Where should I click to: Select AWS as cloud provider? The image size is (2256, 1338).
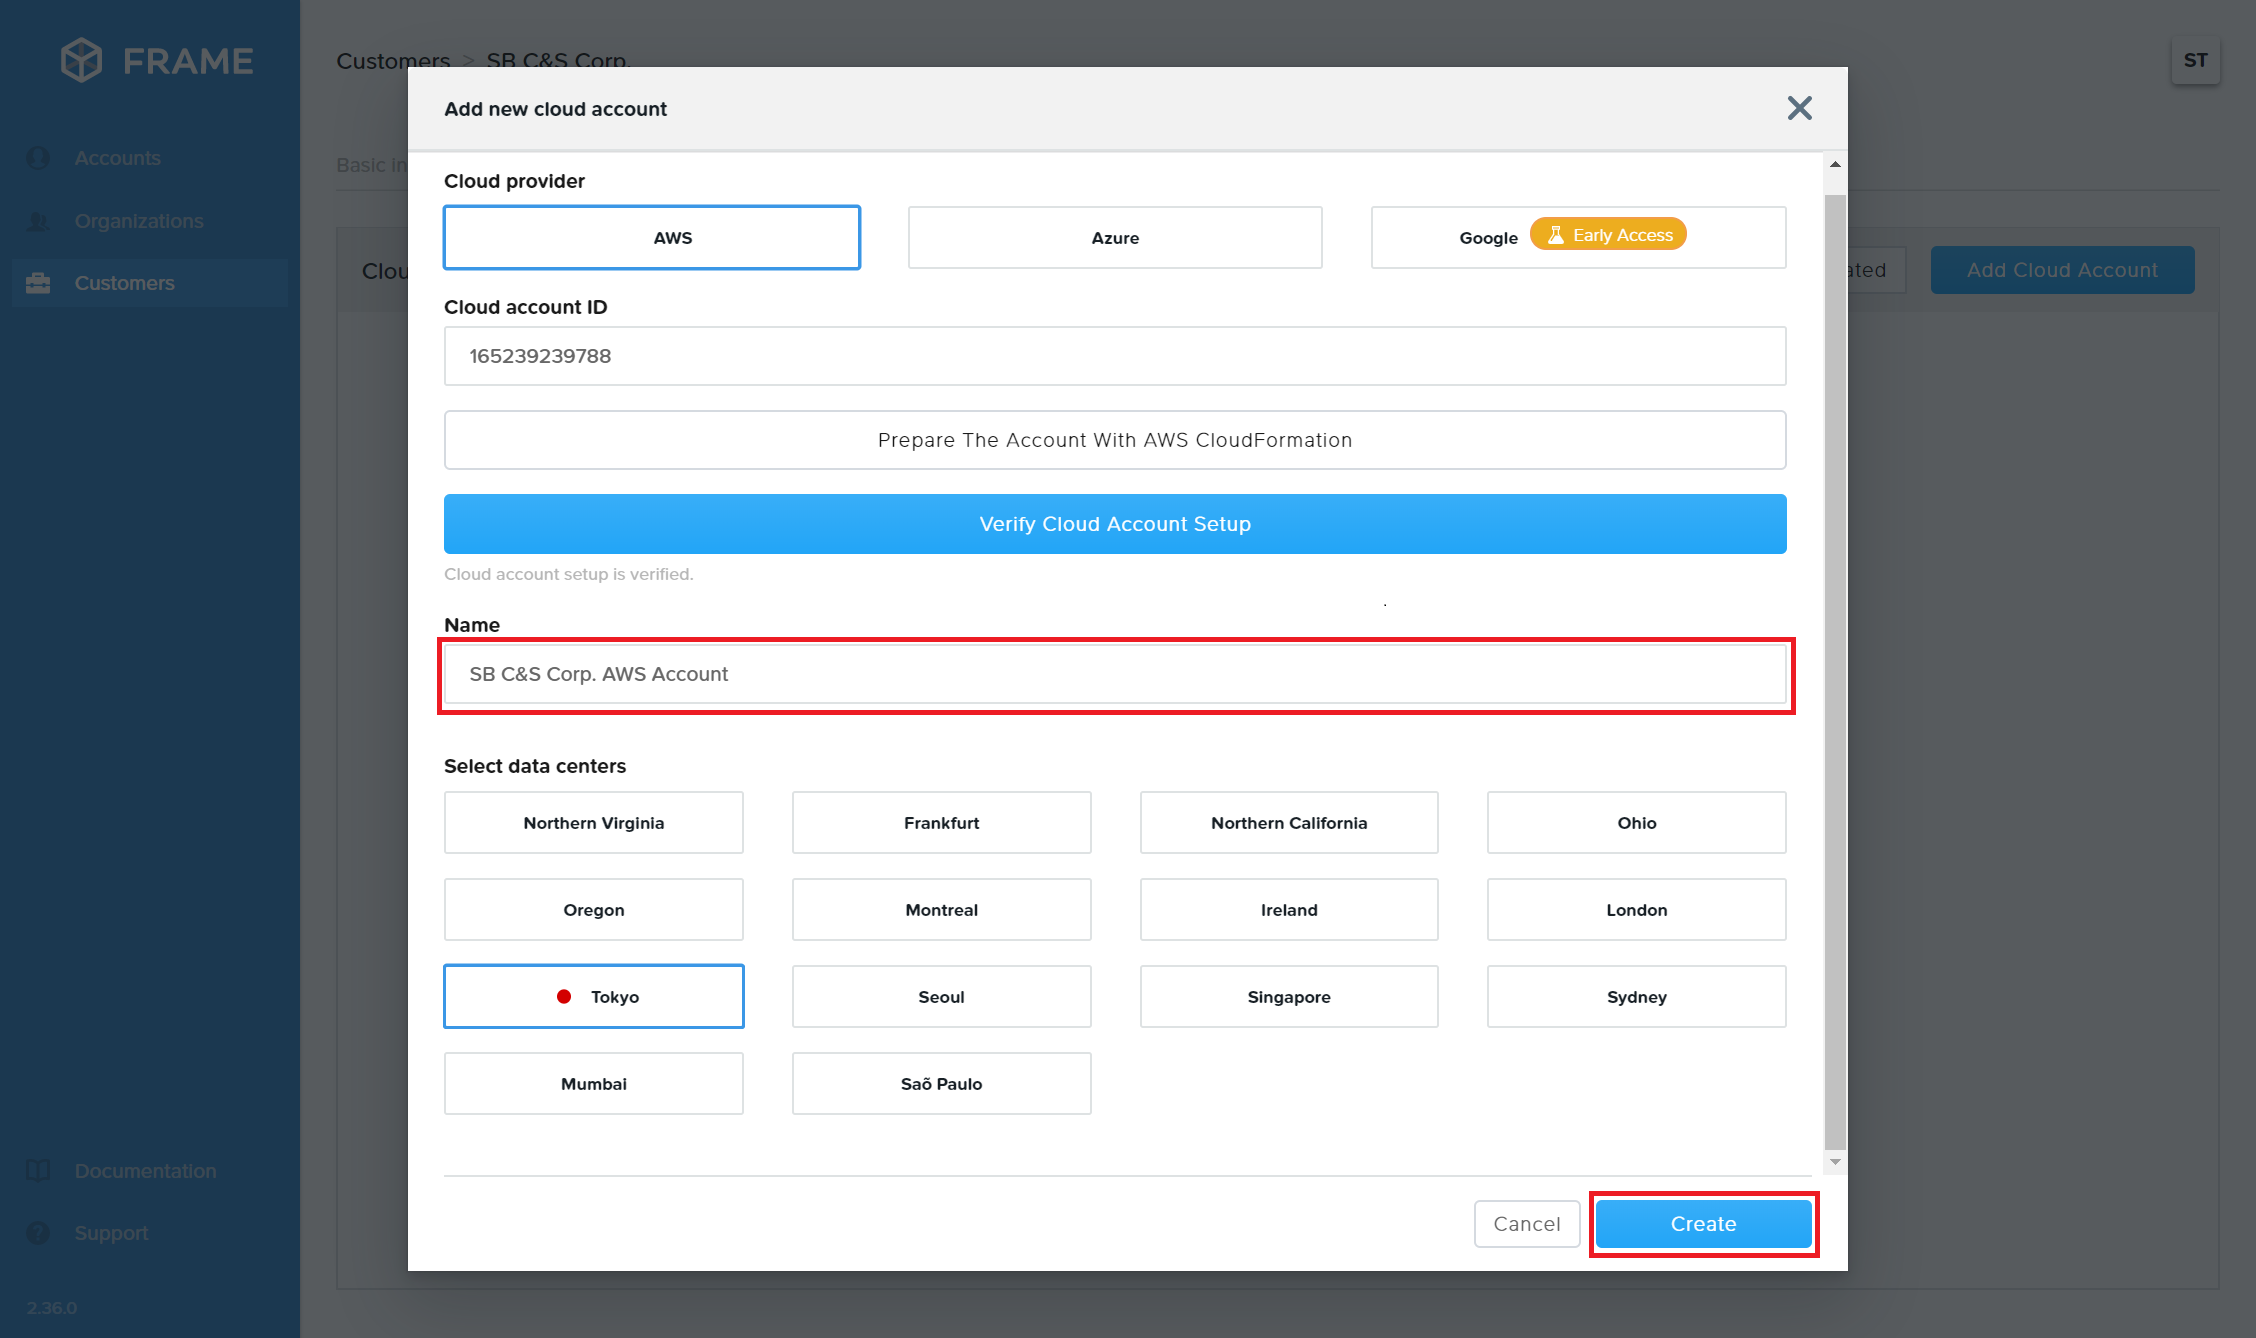pyautogui.click(x=652, y=238)
